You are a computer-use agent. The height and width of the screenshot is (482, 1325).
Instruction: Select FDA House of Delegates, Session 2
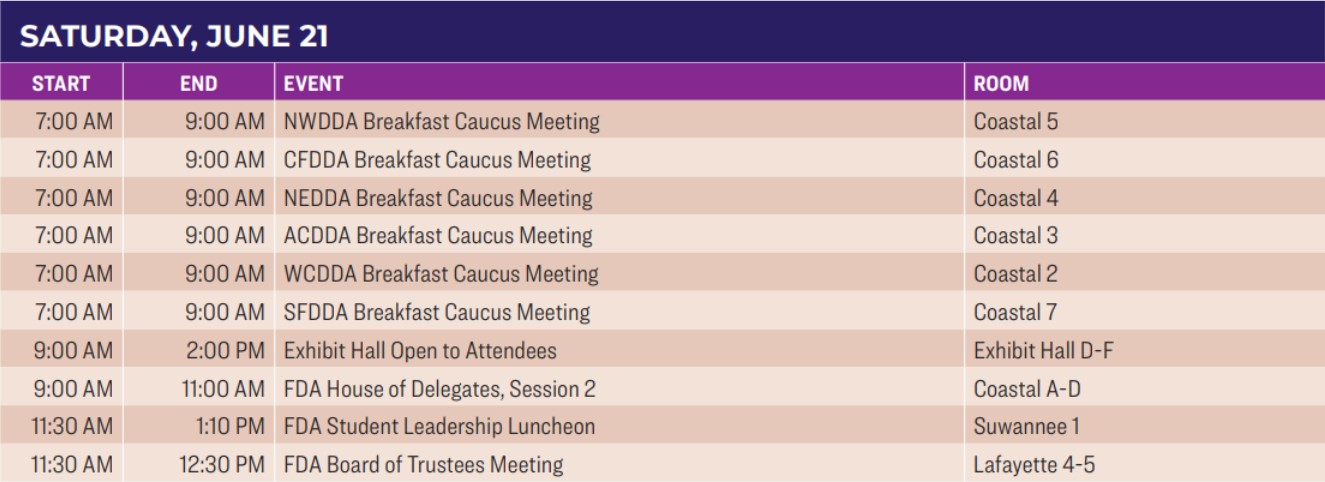pos(440,389)
